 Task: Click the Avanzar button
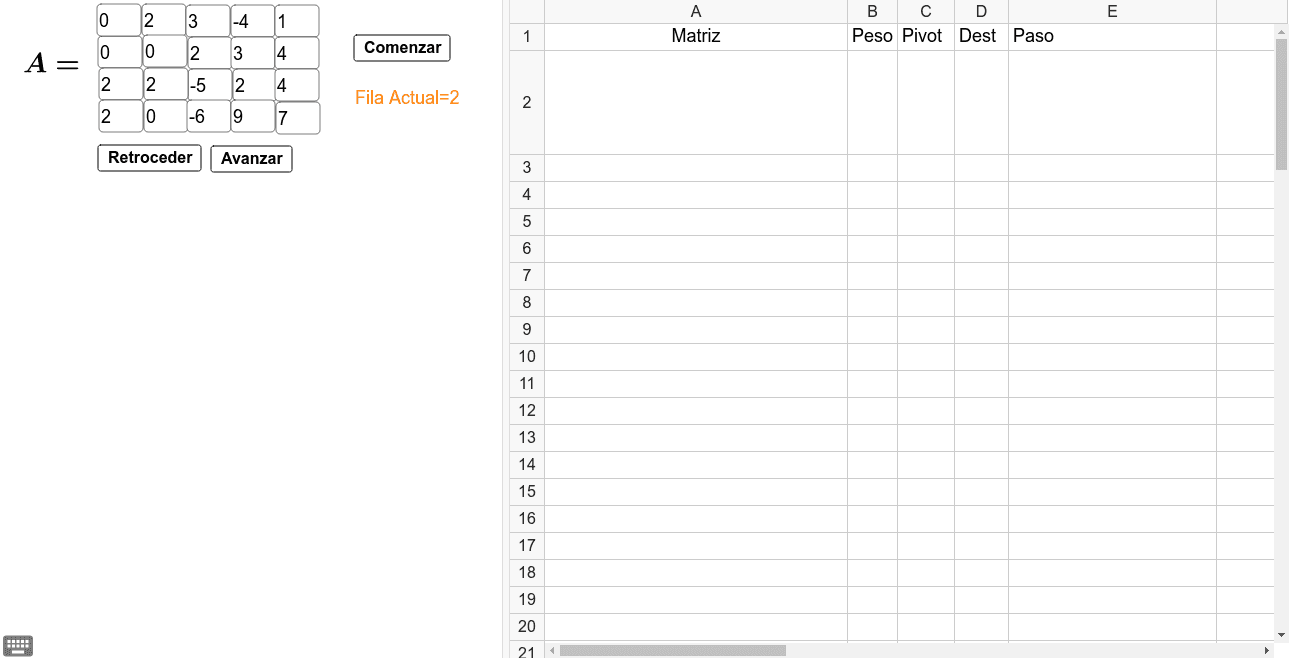coord(251,159)
